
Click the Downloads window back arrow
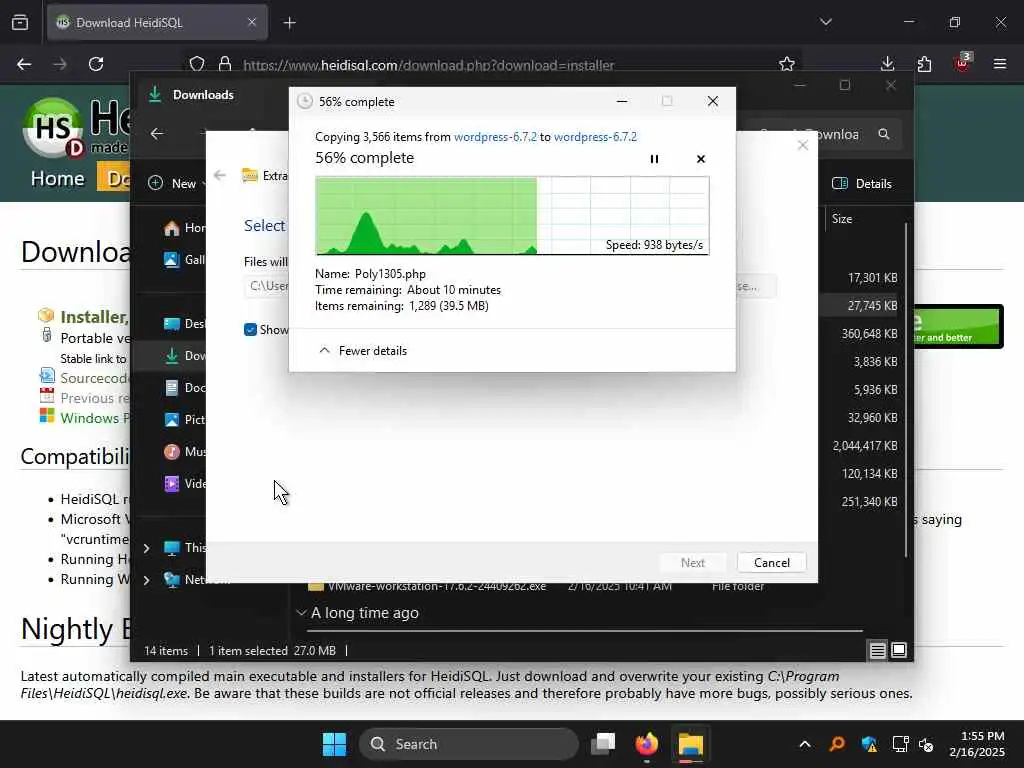pyautogui.click(x=157, y=134)
